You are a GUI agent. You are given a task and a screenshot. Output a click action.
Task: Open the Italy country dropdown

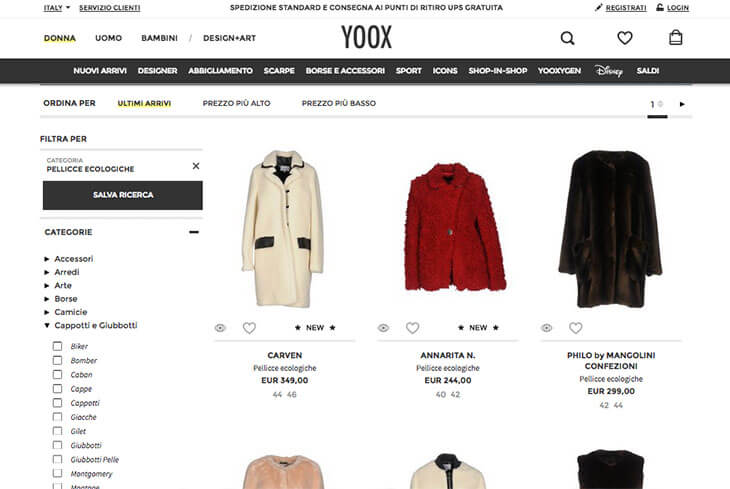pyautogui.click(x=57, y=8)
